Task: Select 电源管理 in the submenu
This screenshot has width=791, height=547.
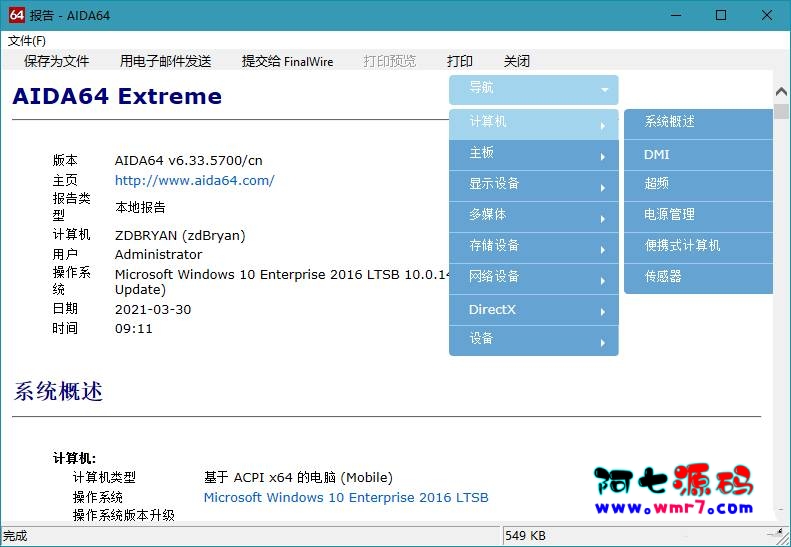Action: pyautogui.click(x=698, y=217)
